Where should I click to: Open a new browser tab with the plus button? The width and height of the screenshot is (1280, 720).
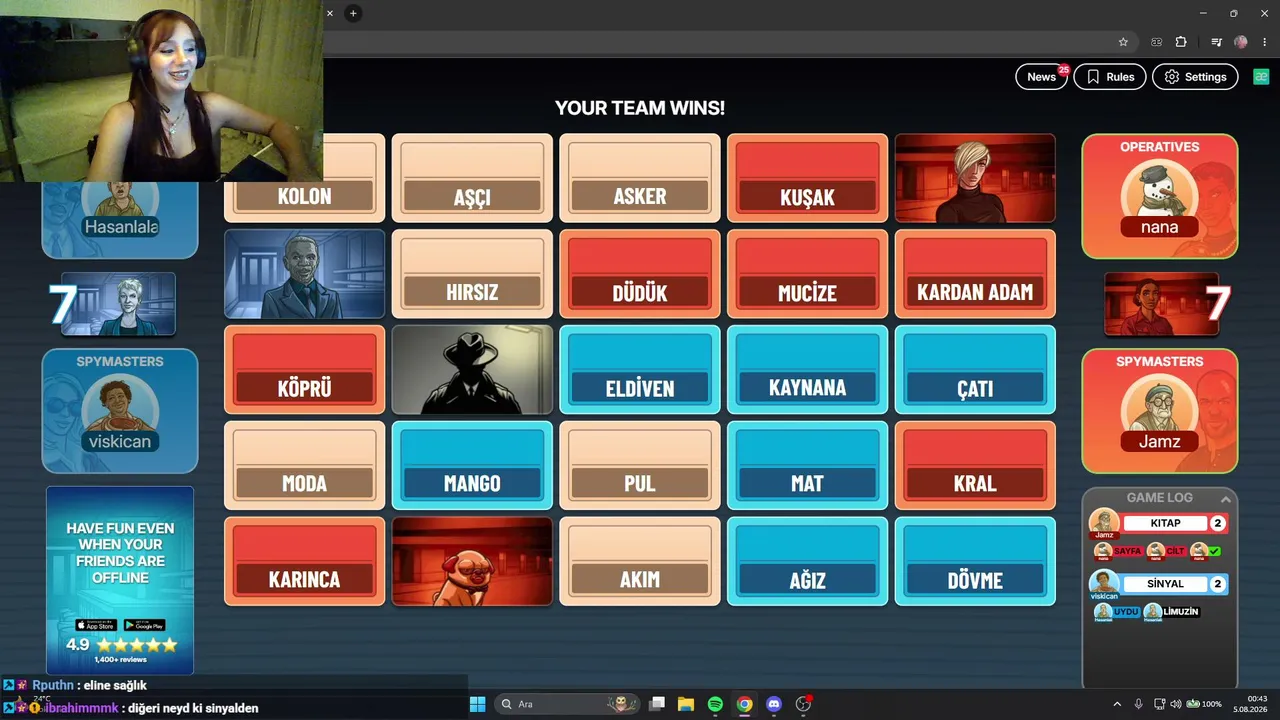(x=353, y=13)
